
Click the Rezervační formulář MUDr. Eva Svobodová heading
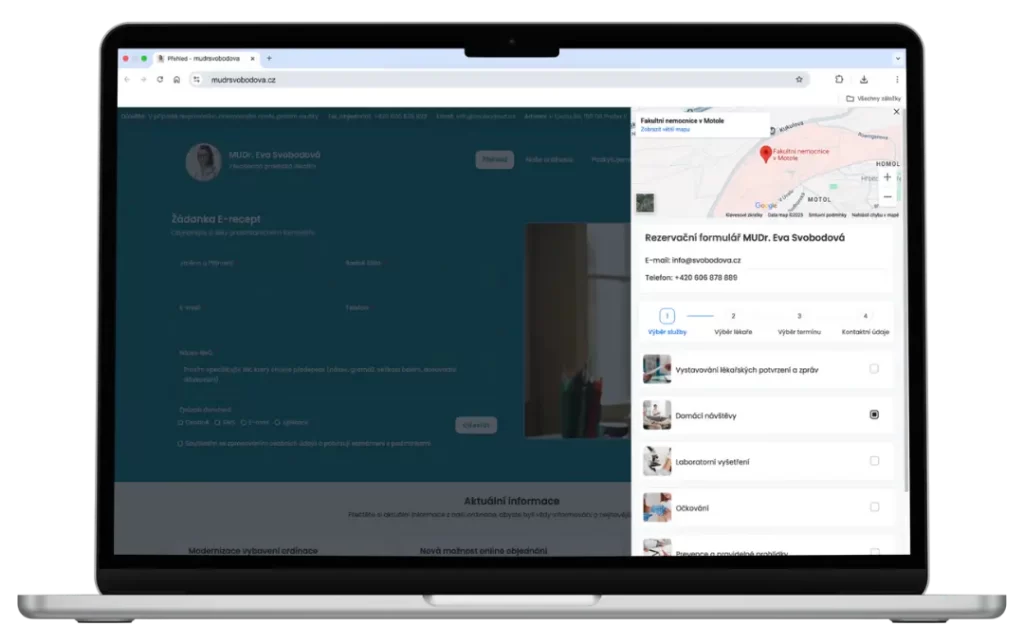(744, 238)
